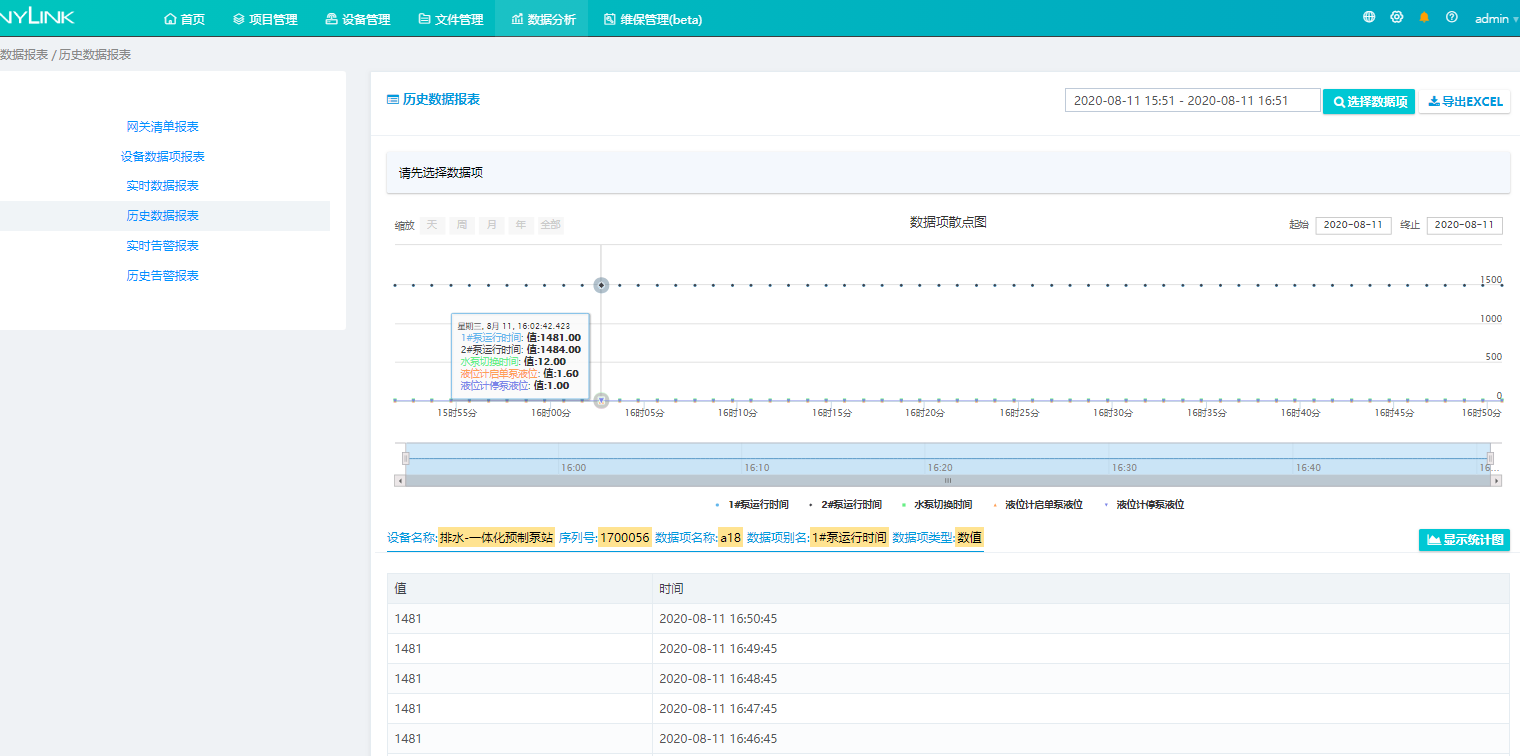Click 导出EXCEL button

(x=1465, y=101)
